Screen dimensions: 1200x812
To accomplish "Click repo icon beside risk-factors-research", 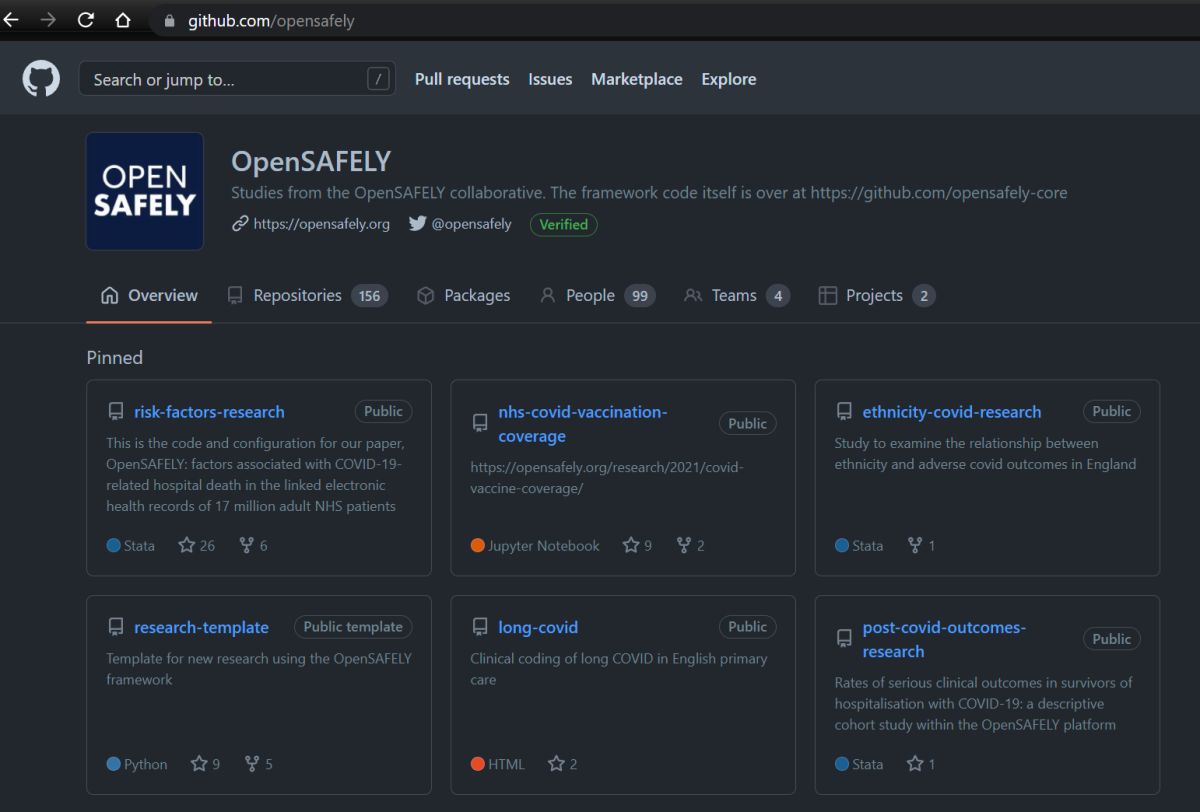I will click(x=116, y=411).
